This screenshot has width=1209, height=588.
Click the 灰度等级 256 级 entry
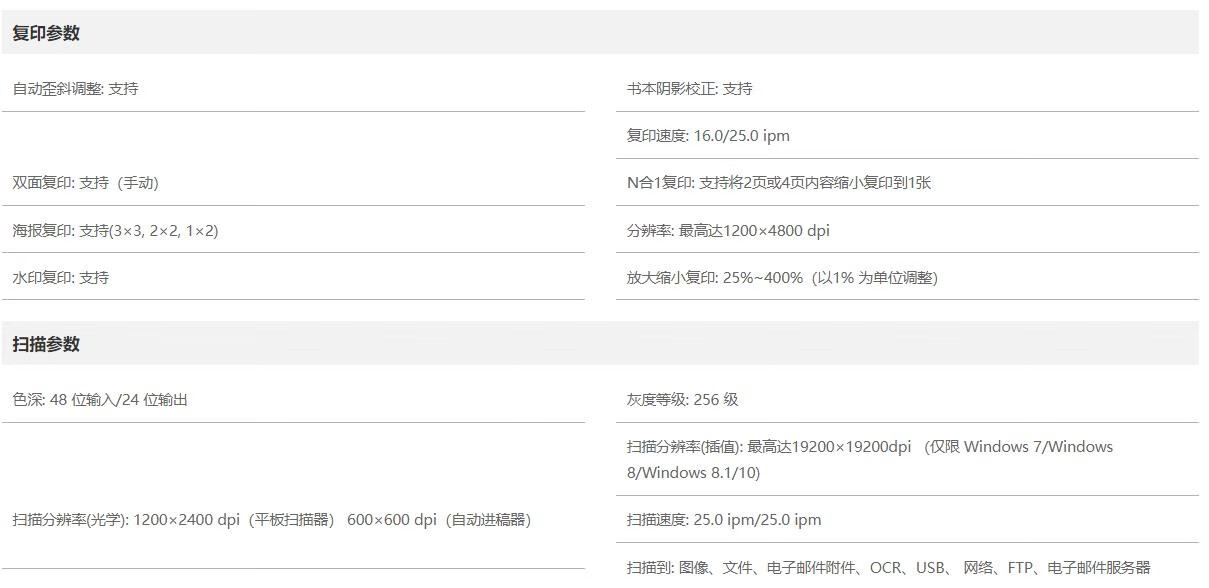tap(682, 399)
